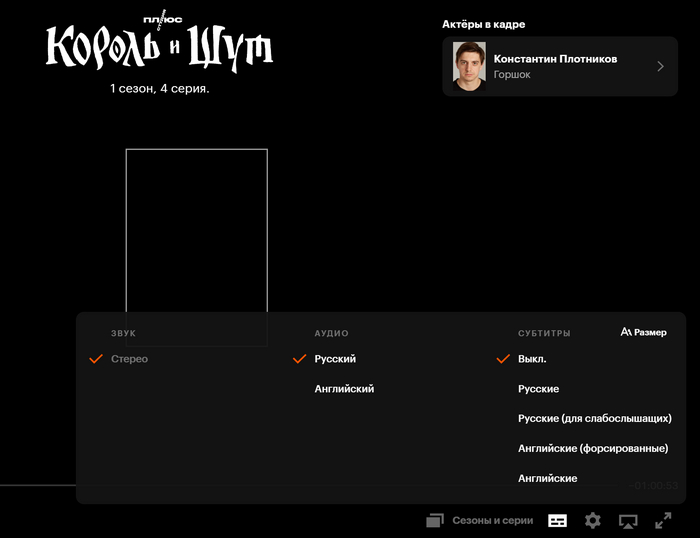Start AirPlay casting from the player
Screen dimensions: 700x538
(x=628, y=521)
